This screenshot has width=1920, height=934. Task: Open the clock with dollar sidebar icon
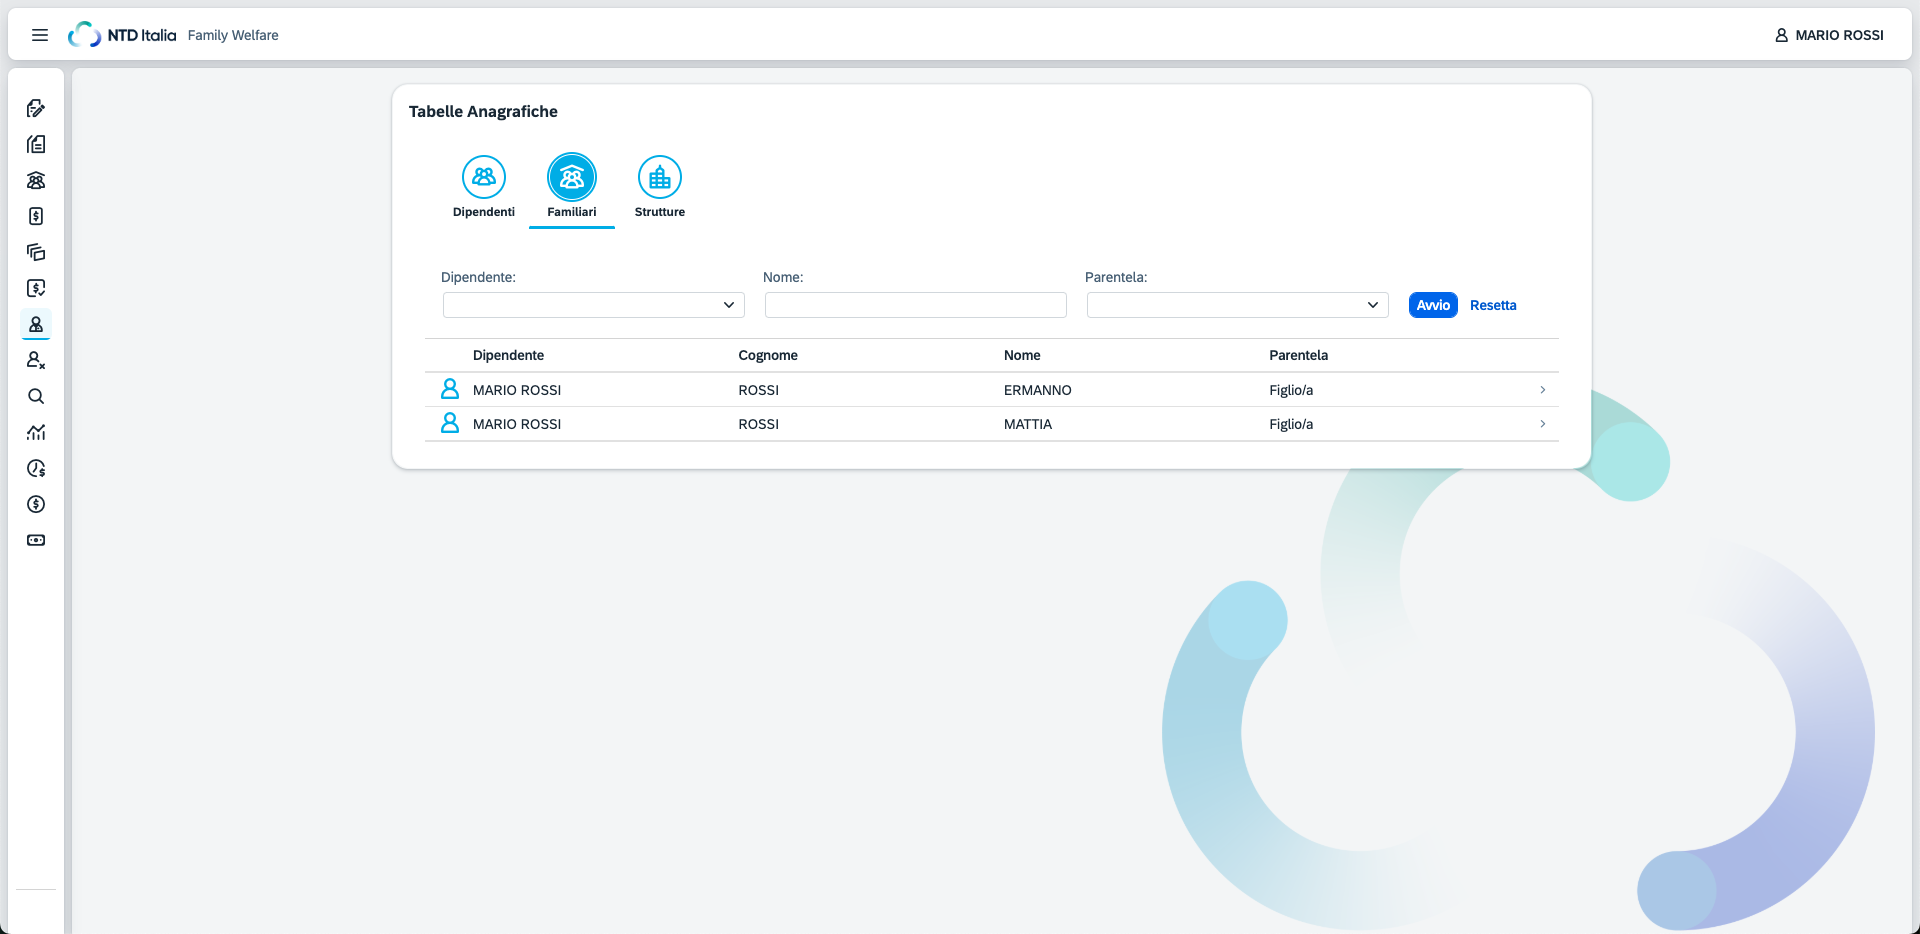pos(36,468)
